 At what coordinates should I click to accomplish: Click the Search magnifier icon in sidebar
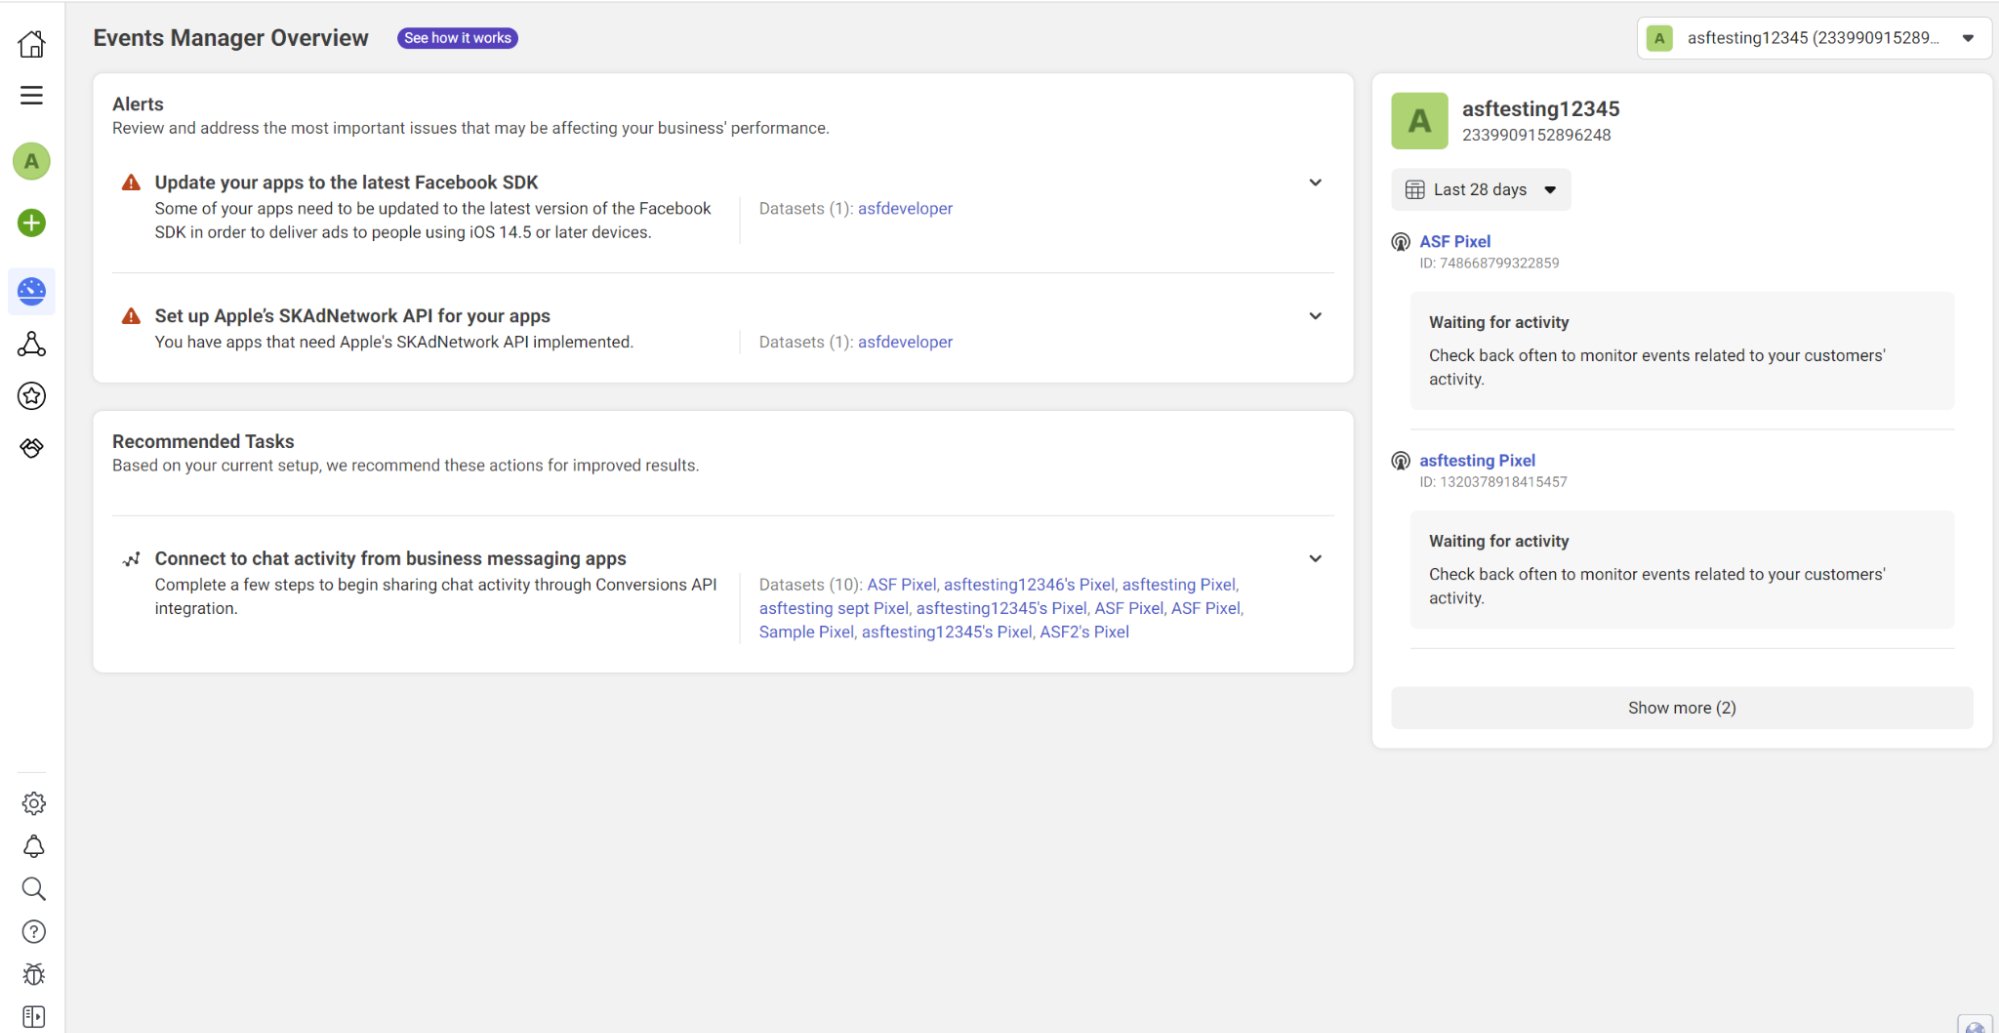pyautogui.click(x=34, y=889)
